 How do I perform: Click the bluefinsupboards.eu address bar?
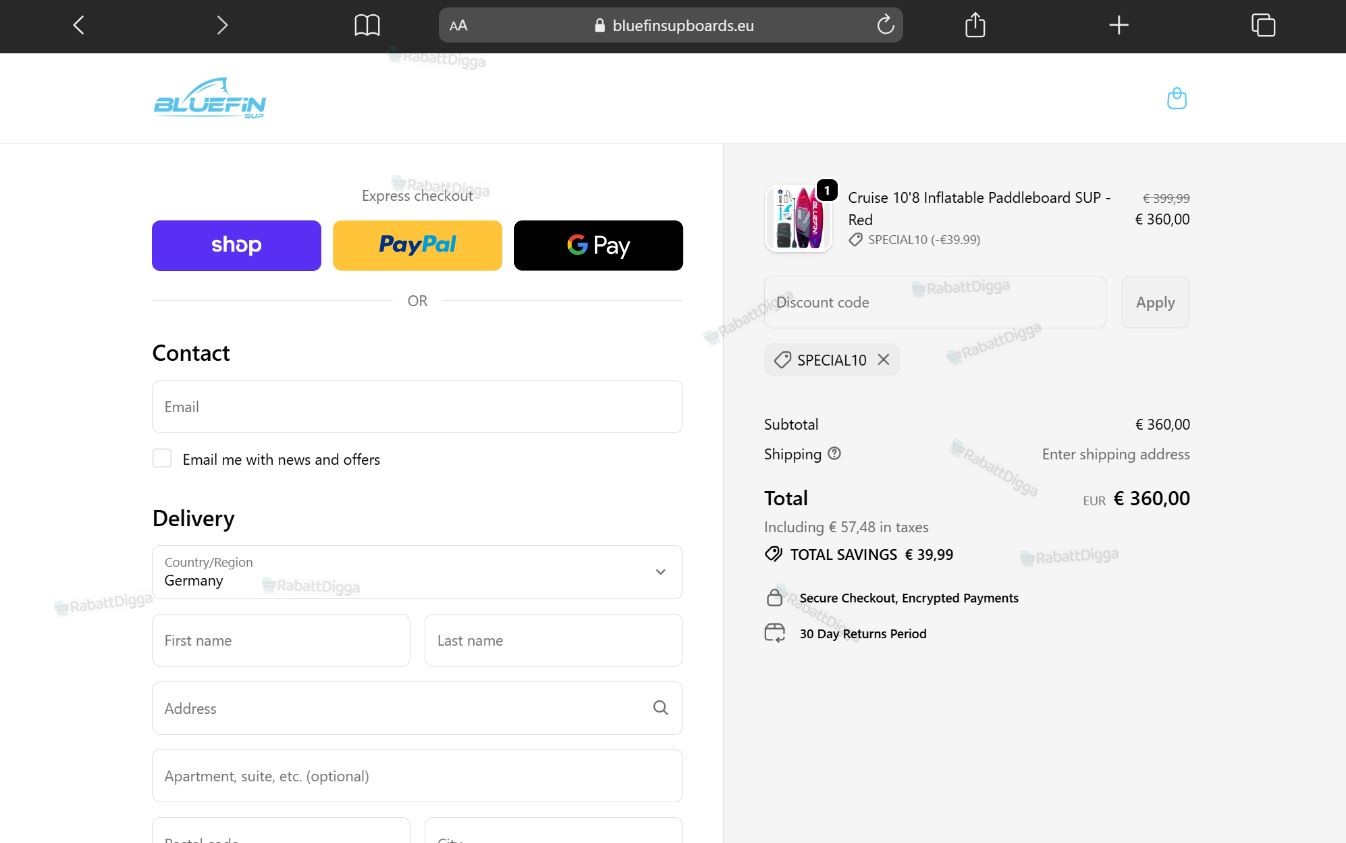pyautogui.click(x=671, y=25)
